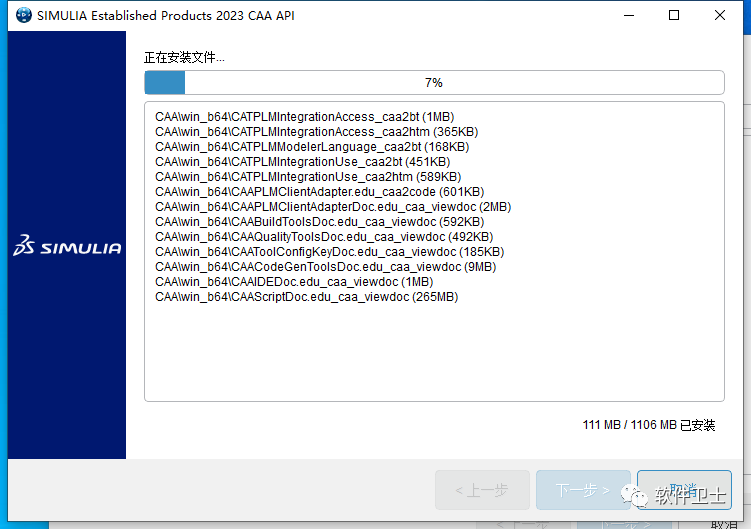751x529 pixels.
Task: Select the CATPLMModelerLanguage_caa2bt (168KB) line
Action: tap(312, 147)
